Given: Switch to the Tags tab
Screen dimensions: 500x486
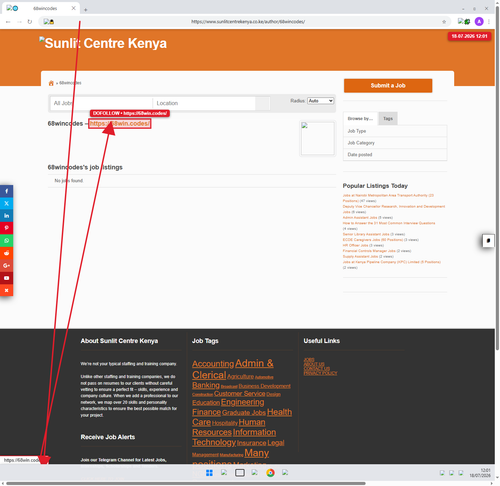Looking at the screenshot, I should coord(388,119).
